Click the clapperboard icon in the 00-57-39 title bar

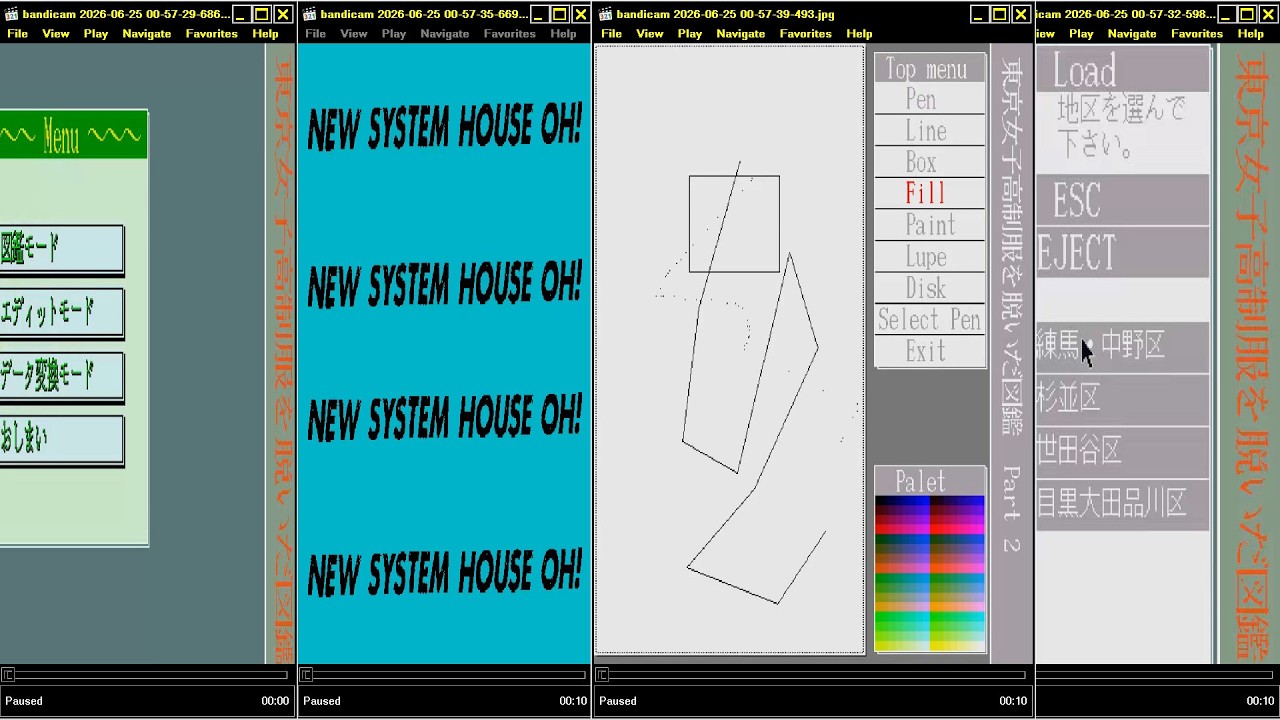point(605,14)
